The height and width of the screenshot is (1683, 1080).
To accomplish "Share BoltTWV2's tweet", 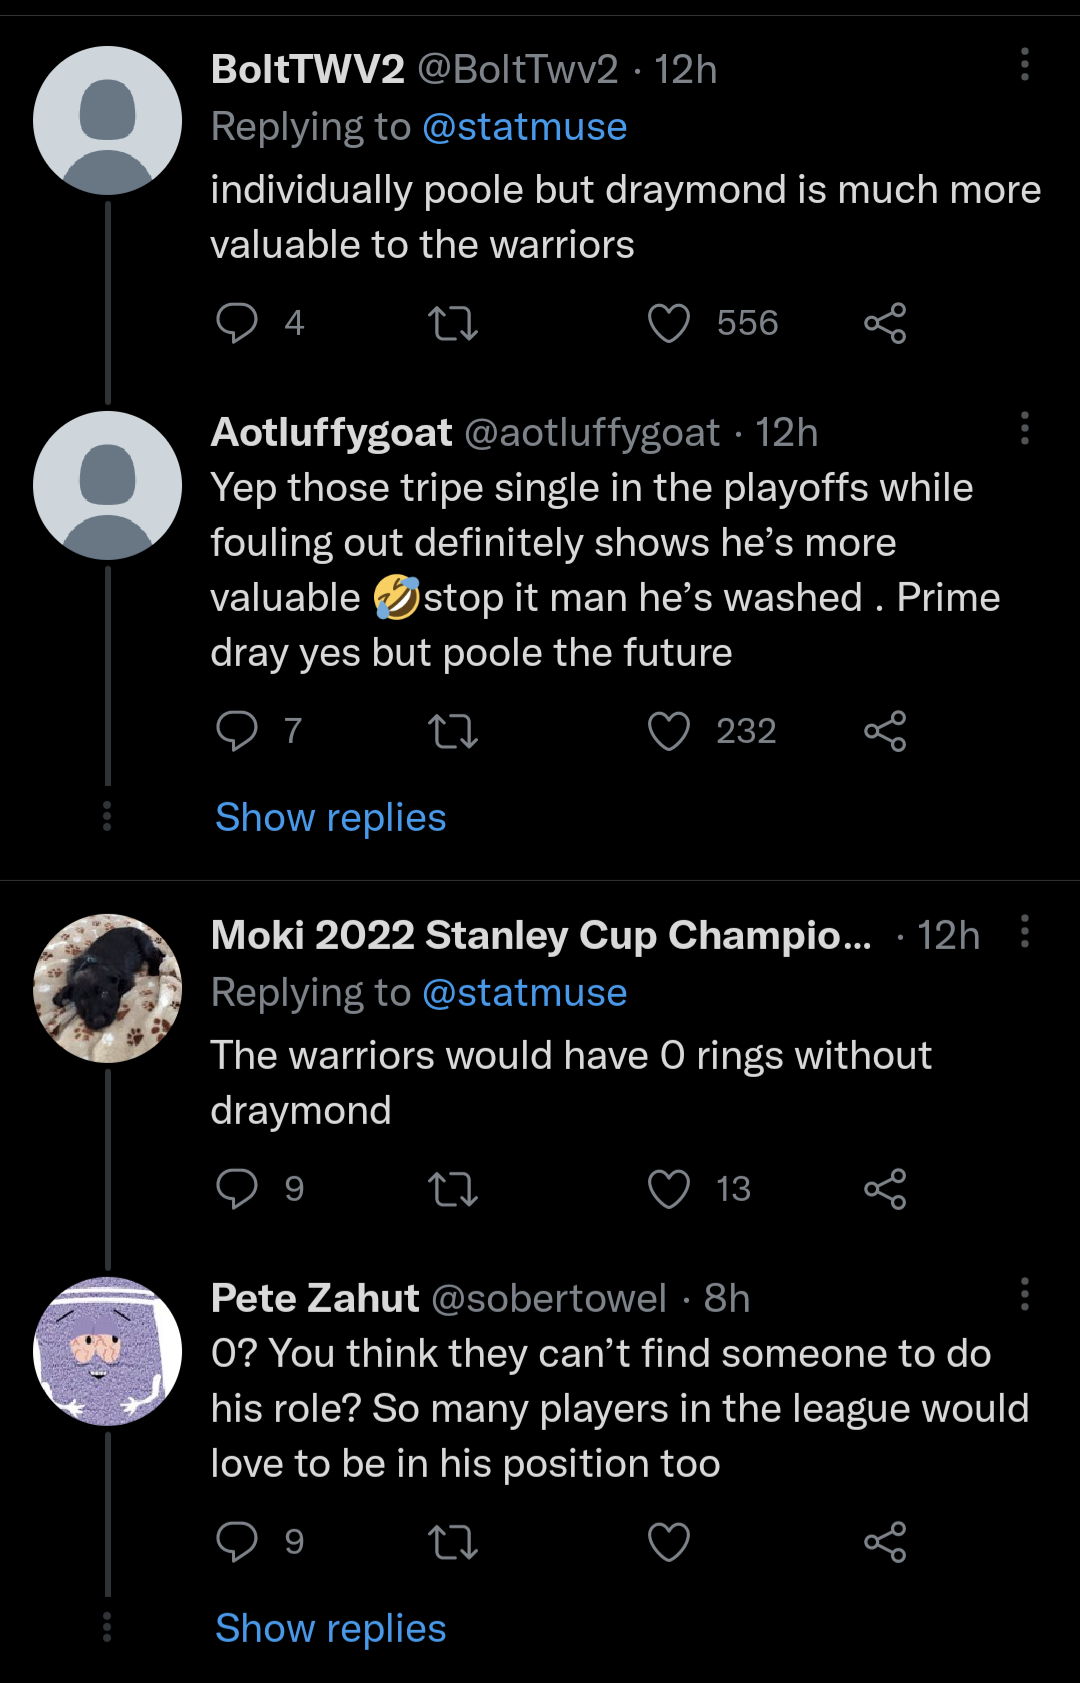I will [885, 323].
